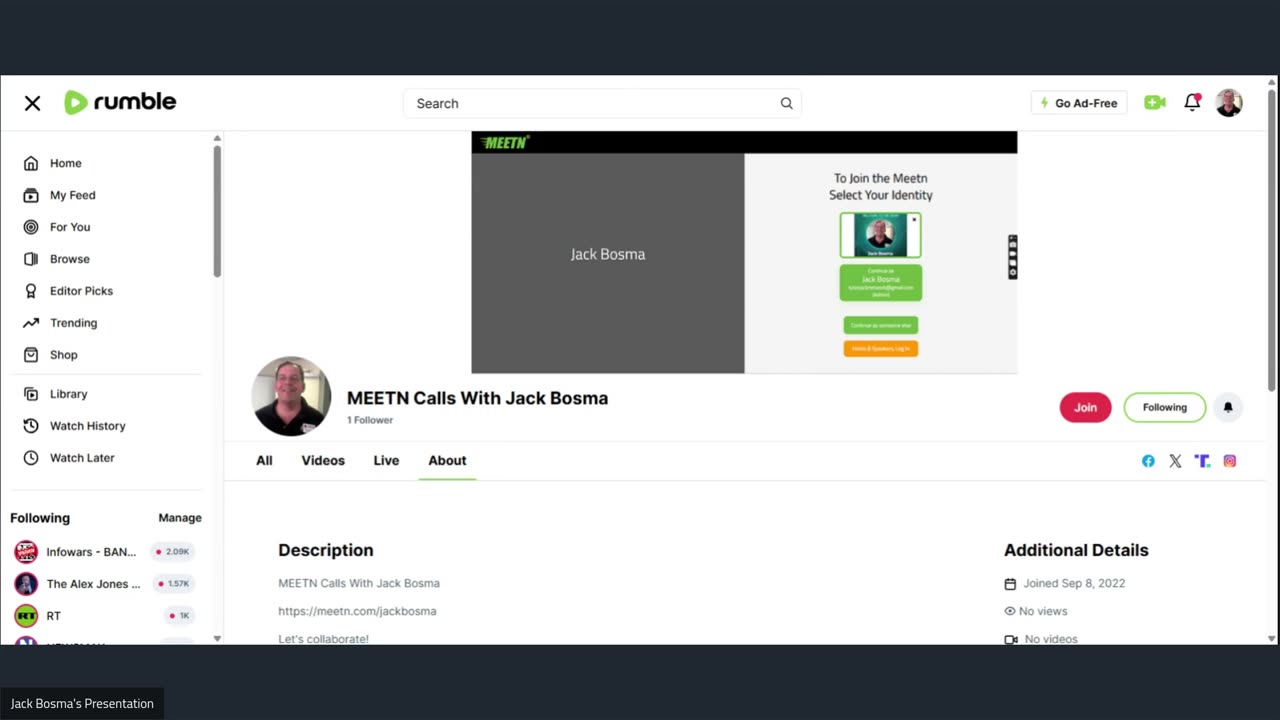Switch to the All tab
The height and width of the screenshot is (720, 1280).
pyautogui.click(x=264, y=461)
